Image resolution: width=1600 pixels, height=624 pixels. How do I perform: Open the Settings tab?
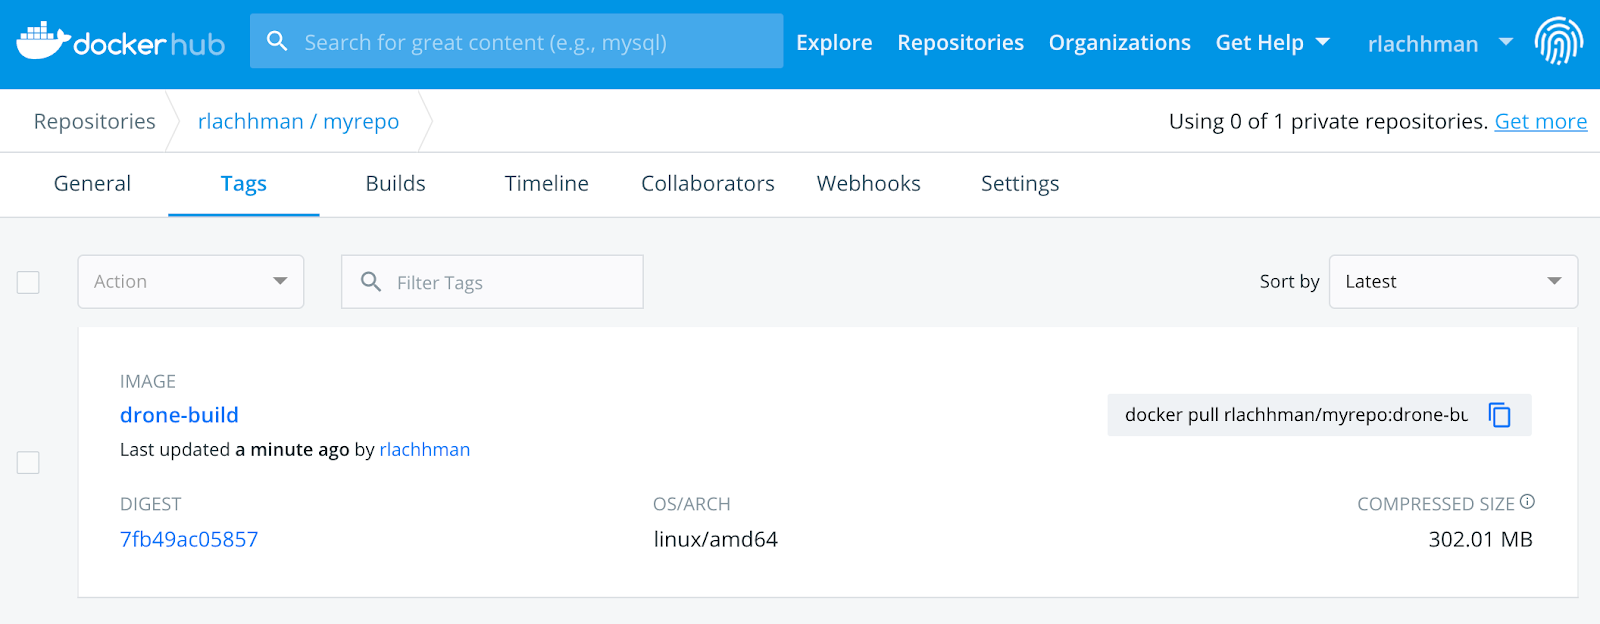(x=1020, y=184)
